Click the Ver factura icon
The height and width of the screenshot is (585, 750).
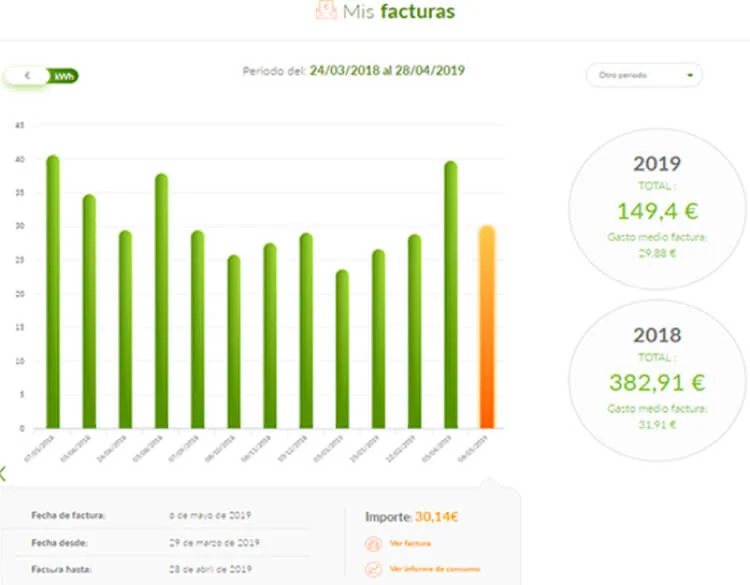point(373,544)
